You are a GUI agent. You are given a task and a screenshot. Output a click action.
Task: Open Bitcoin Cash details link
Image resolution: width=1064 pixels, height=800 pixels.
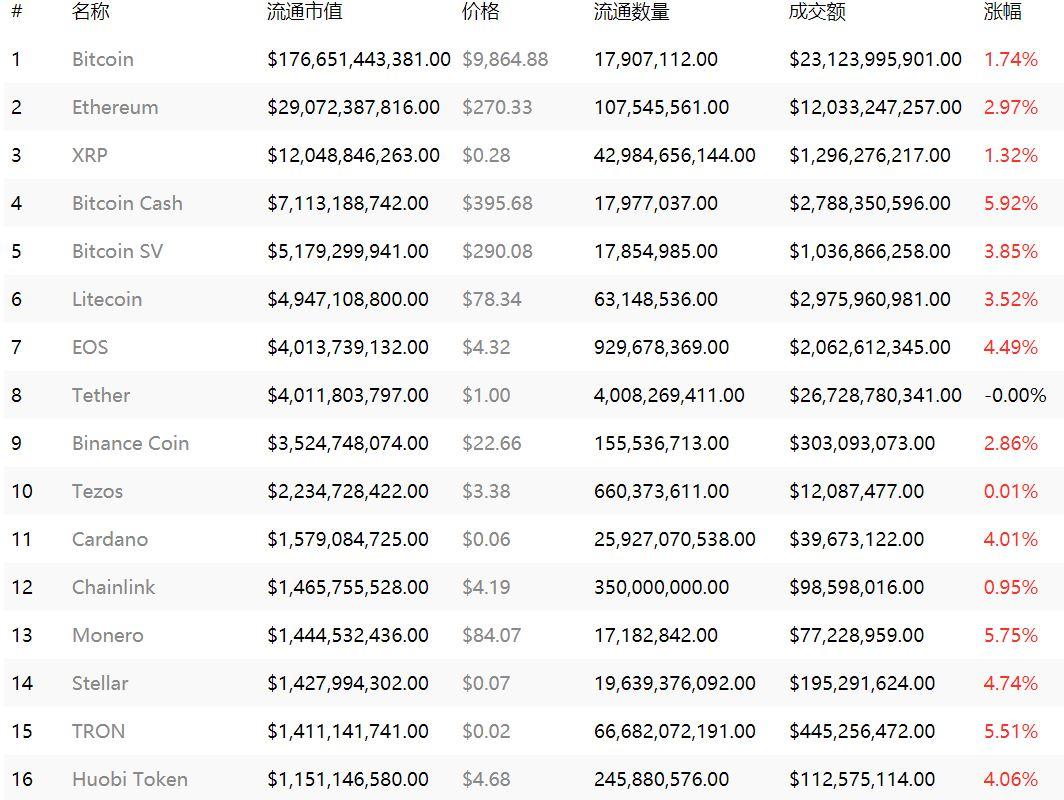tap(127, 203)
